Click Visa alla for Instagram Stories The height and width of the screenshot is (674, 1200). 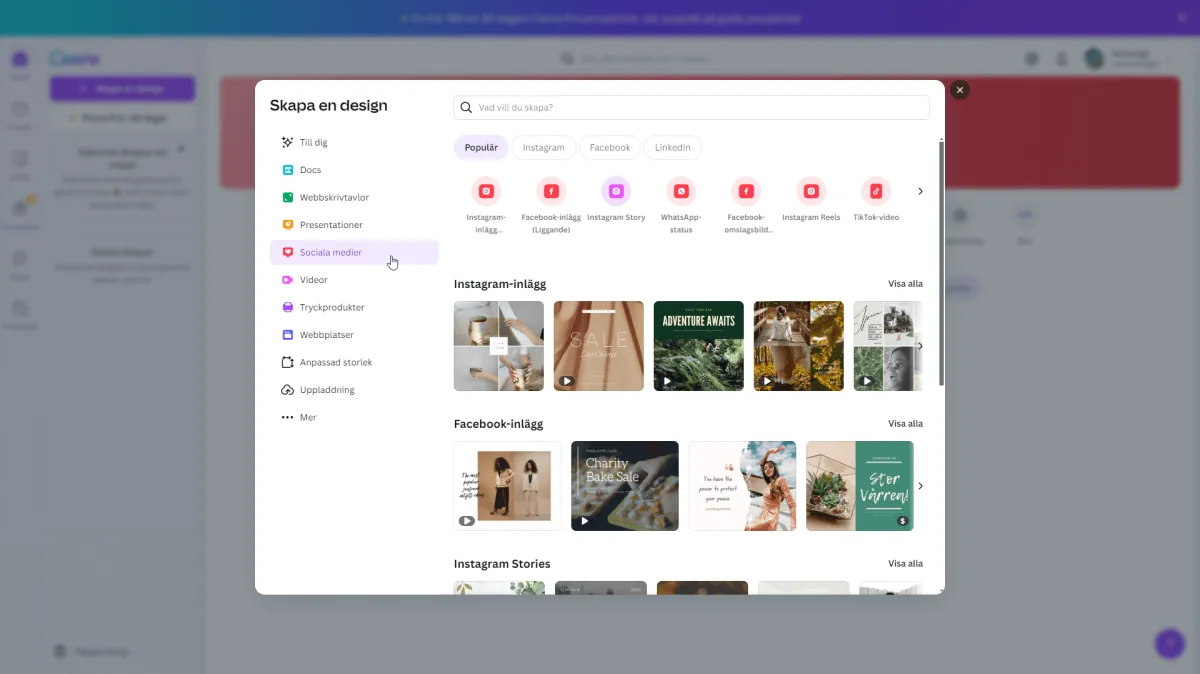pos(905,564)
